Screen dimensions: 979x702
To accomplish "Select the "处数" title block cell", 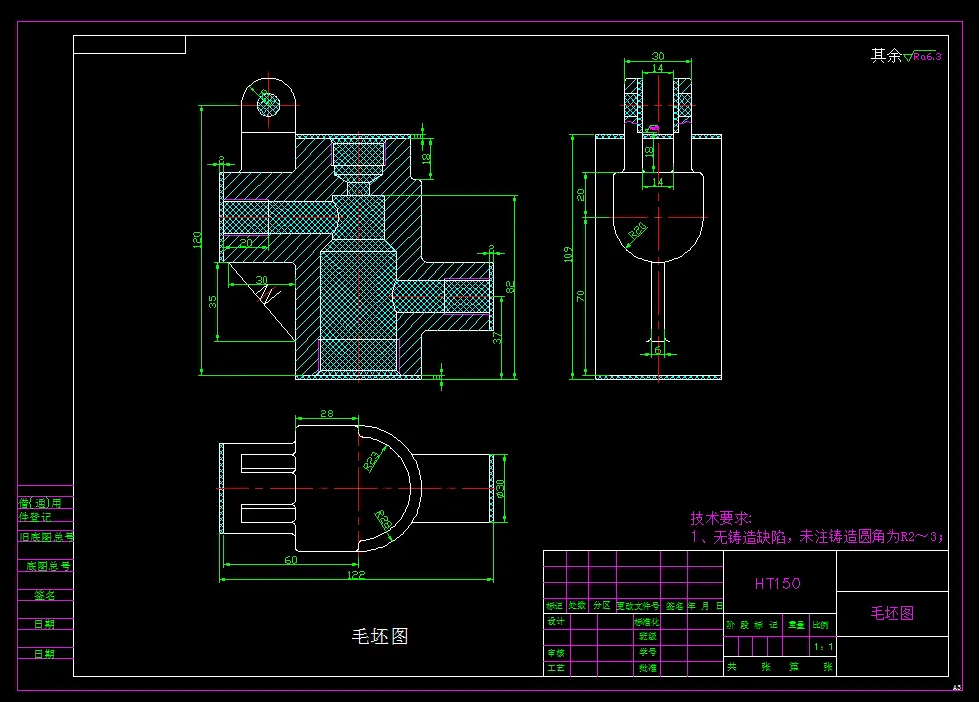I will coord(578,606).
